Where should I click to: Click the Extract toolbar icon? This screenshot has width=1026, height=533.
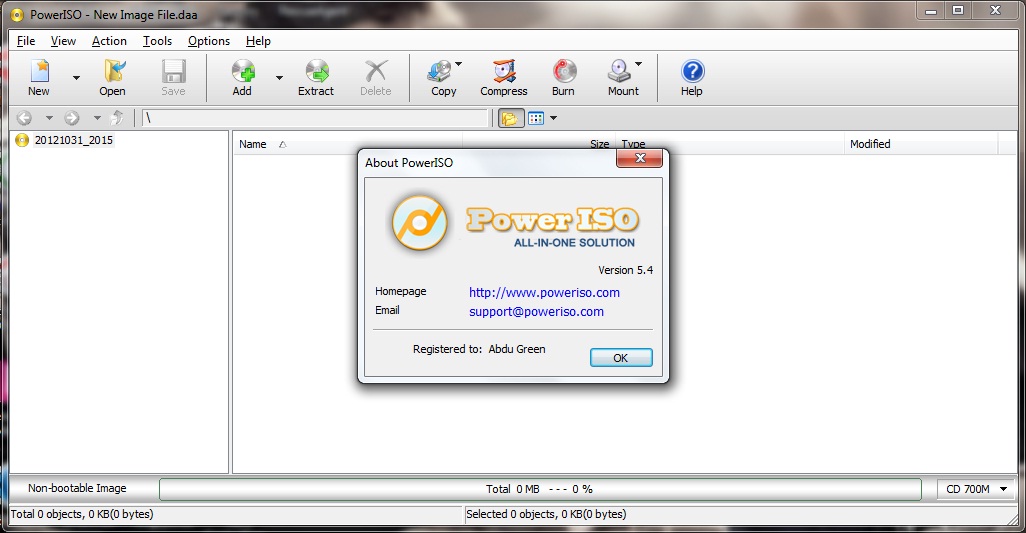[x=317, y=71]
